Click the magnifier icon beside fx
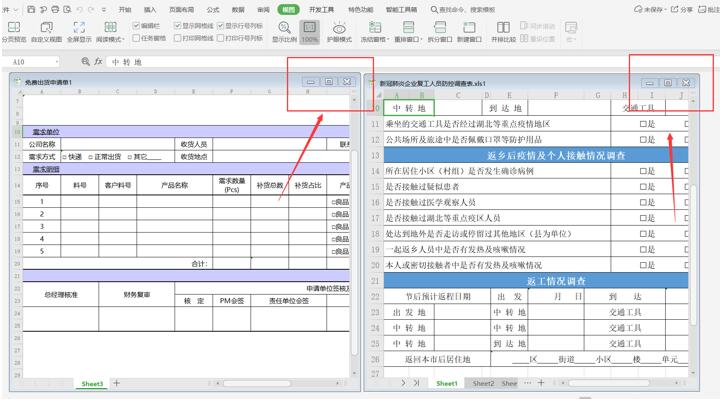The width and height of the screenshot is (720, 402). (x=85, y=61)
